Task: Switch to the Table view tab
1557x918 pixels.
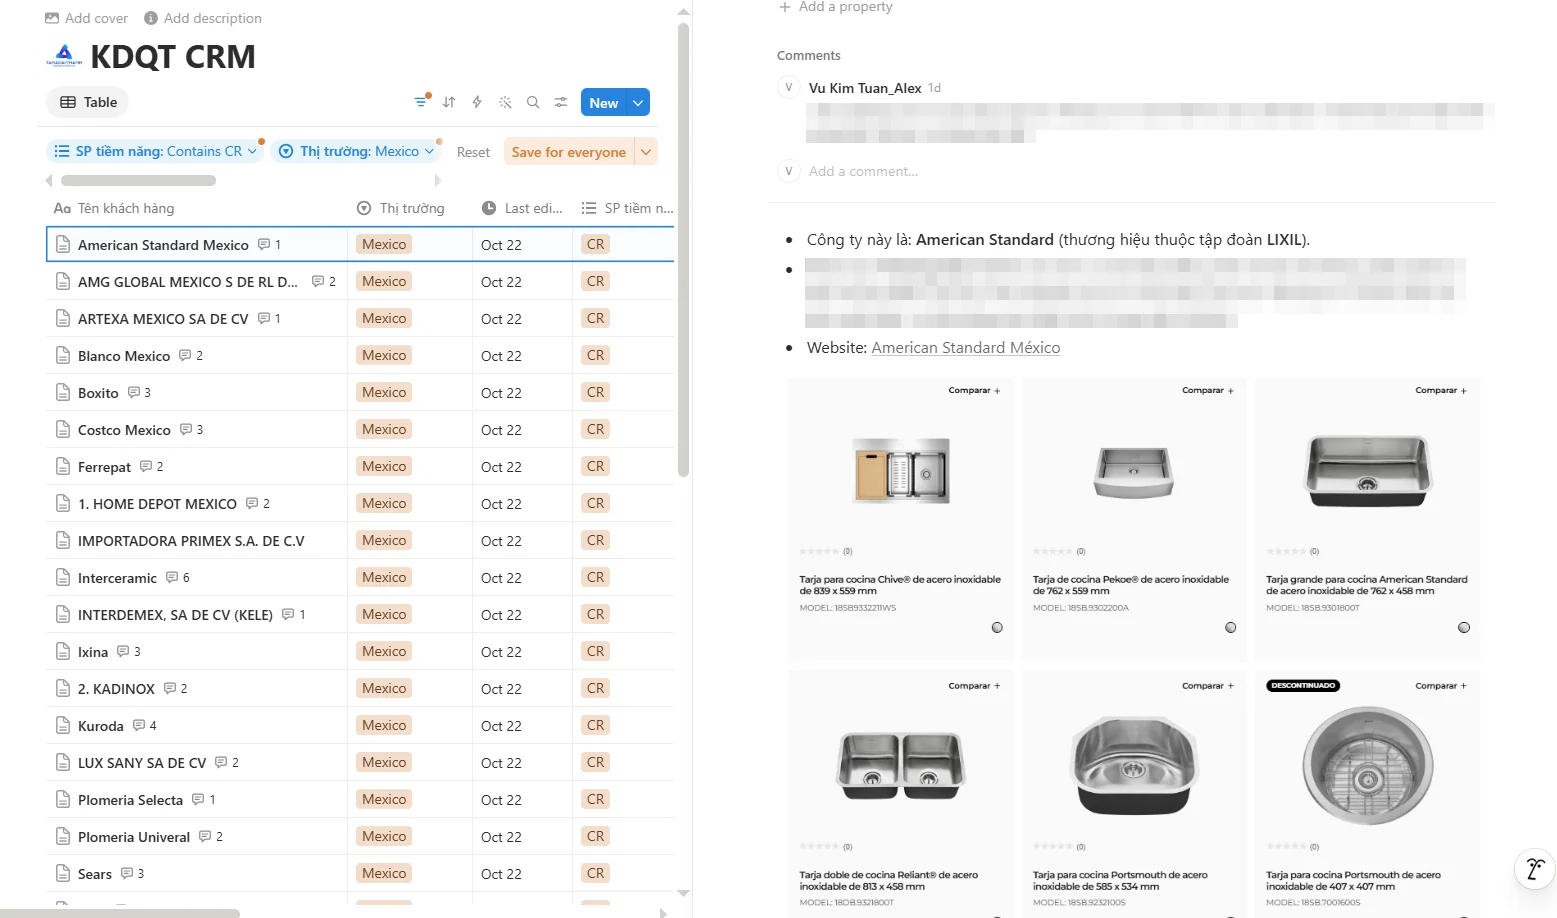Action: point(88,102)
